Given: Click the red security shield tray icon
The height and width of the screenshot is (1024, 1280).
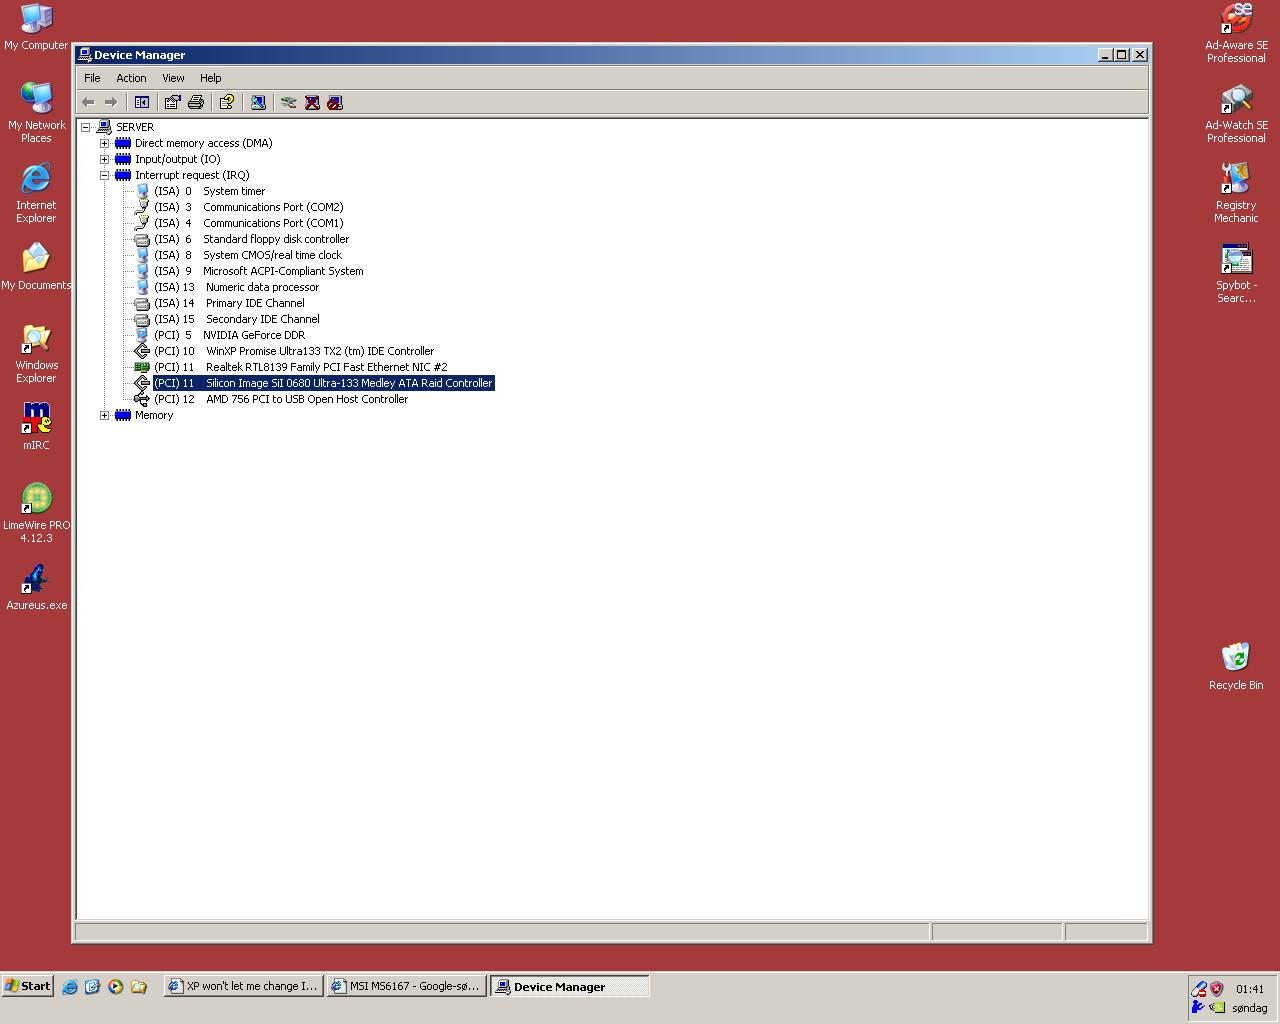Looking at the screenshot, I should [1216, 989].
